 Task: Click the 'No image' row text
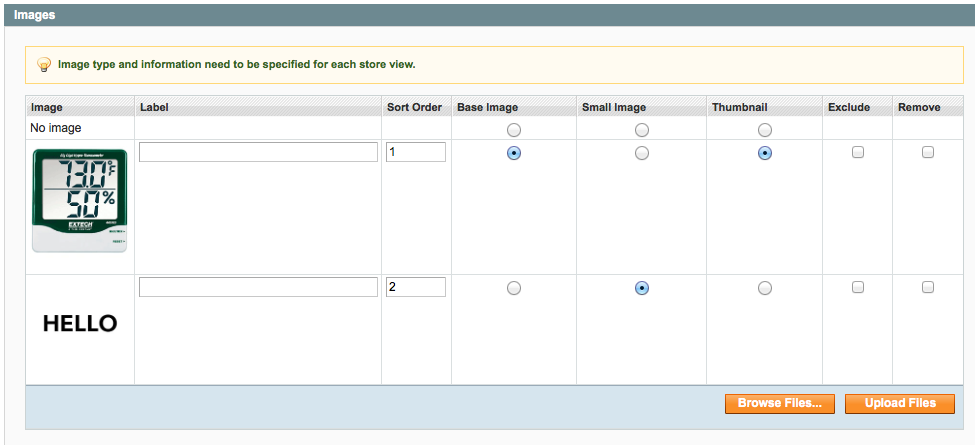[56, 128]
